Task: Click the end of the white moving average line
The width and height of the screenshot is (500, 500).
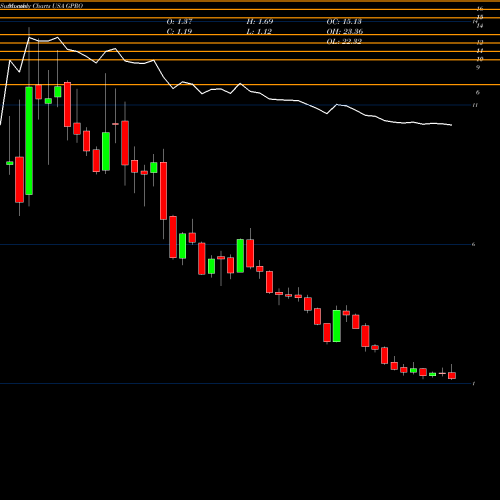Action: [451, 125]
